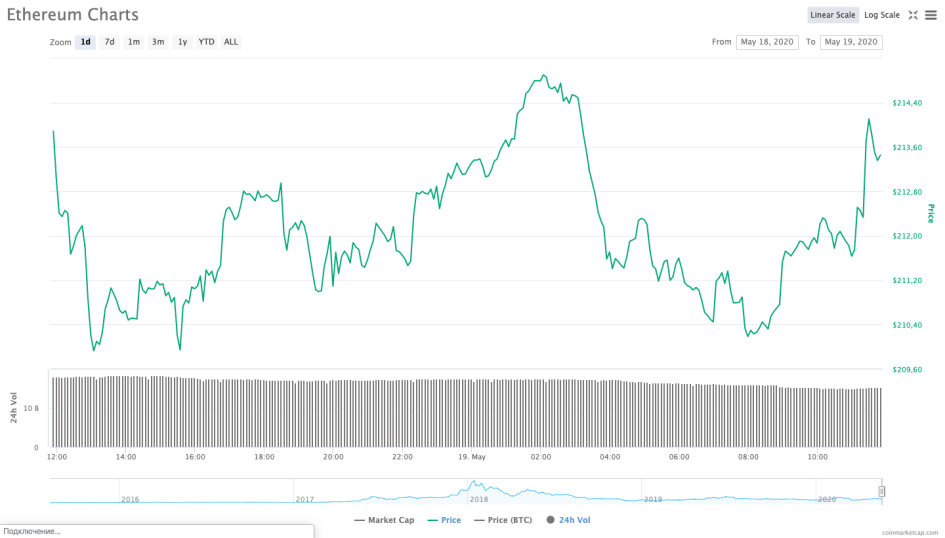The height and width of the screenshot is (538, 945).
Task: Click the $214,40 price axis label
Action: click(907, 103)
